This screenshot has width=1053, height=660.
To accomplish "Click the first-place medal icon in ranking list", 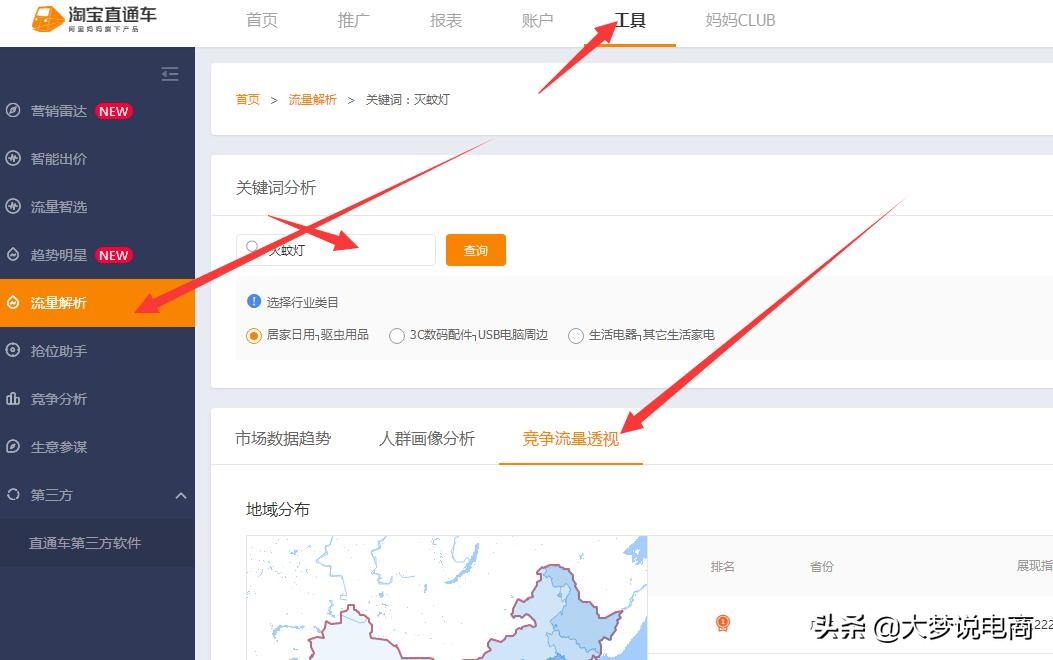I will pyautogui.click(x=722, y=623).
